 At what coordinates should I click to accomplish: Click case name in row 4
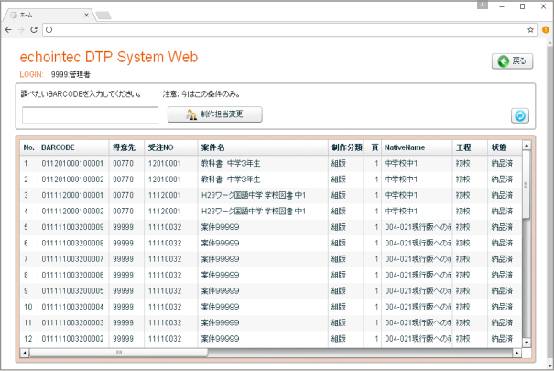[x=253, y=211]
